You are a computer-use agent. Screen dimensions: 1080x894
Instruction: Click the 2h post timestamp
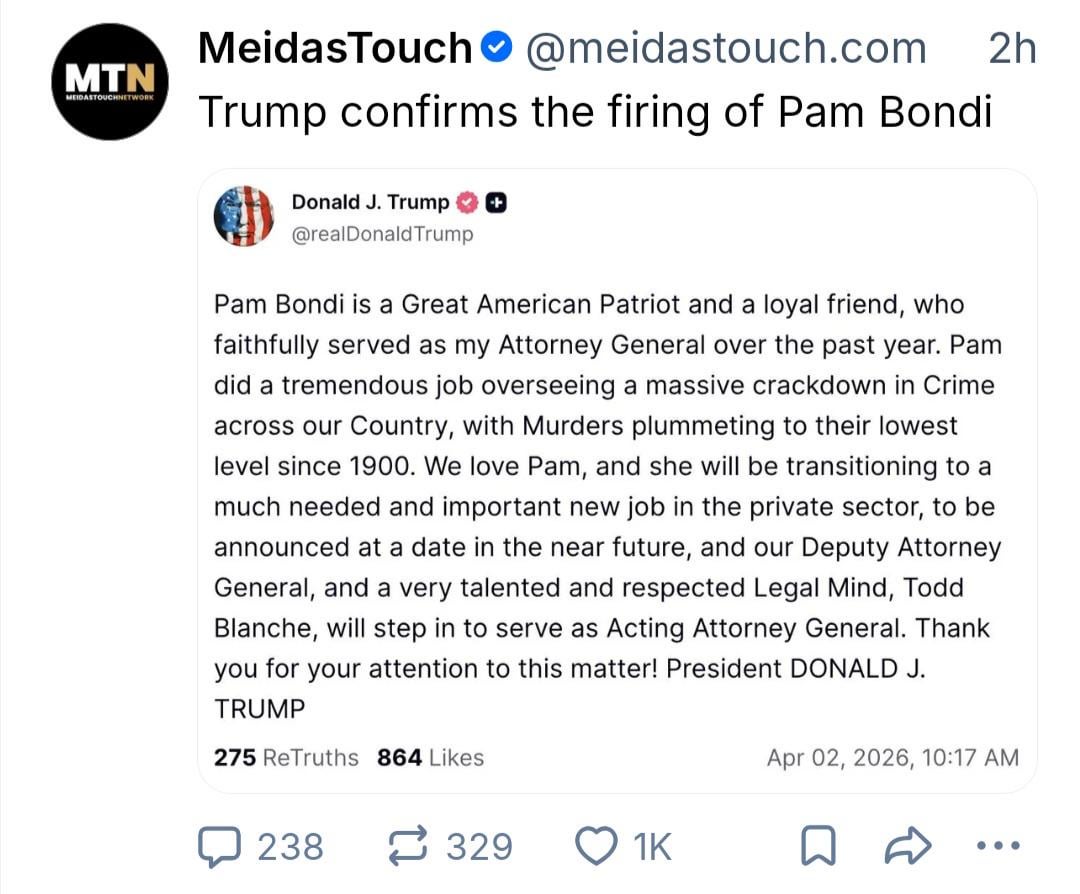pos(1012,48)
